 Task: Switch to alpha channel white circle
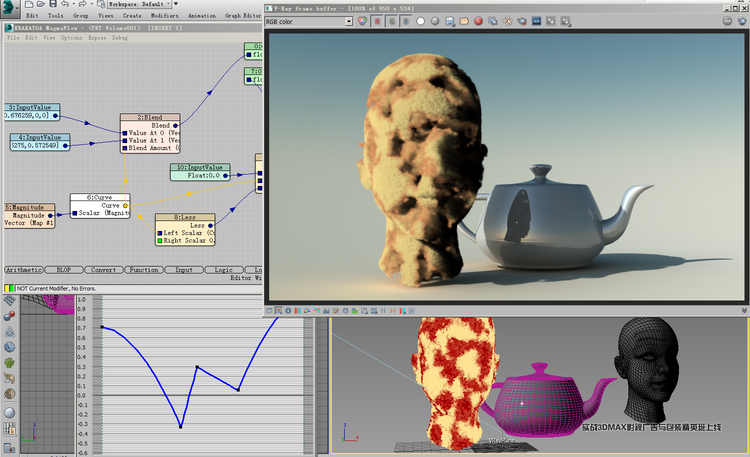pos(420,21)
